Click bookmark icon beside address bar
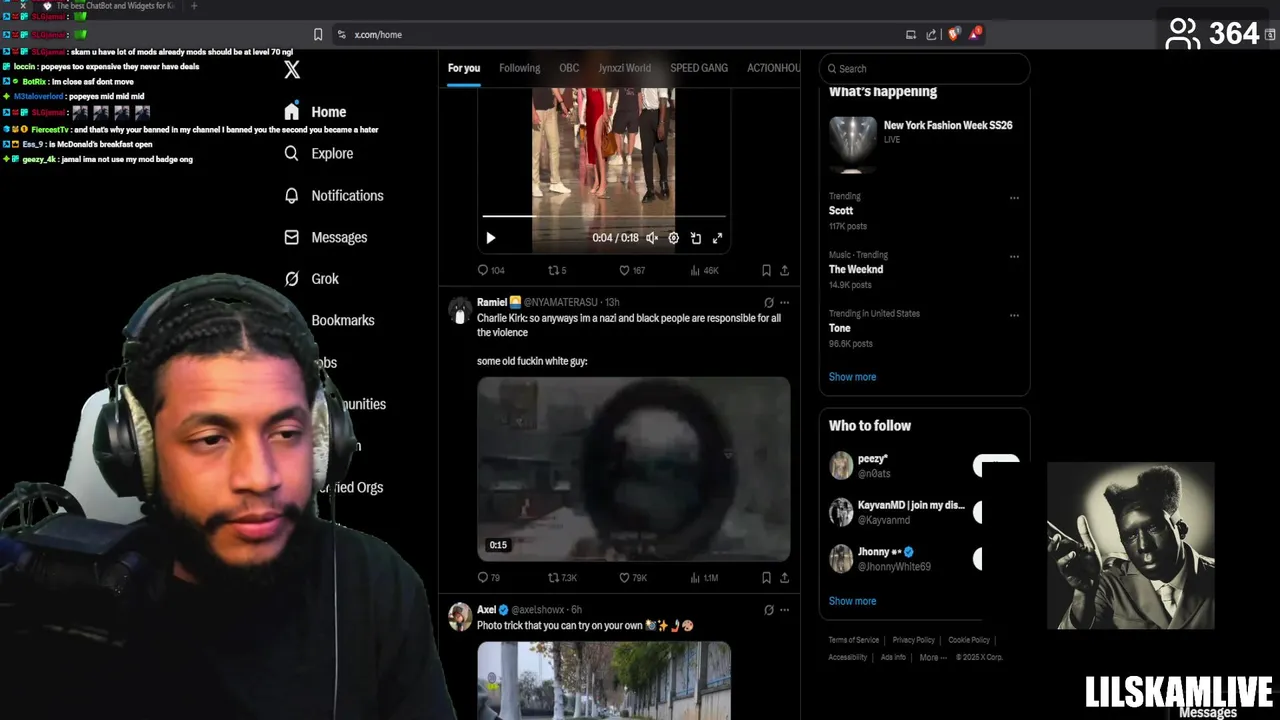Screen dimensions: 1280x720 pos(318,34)
